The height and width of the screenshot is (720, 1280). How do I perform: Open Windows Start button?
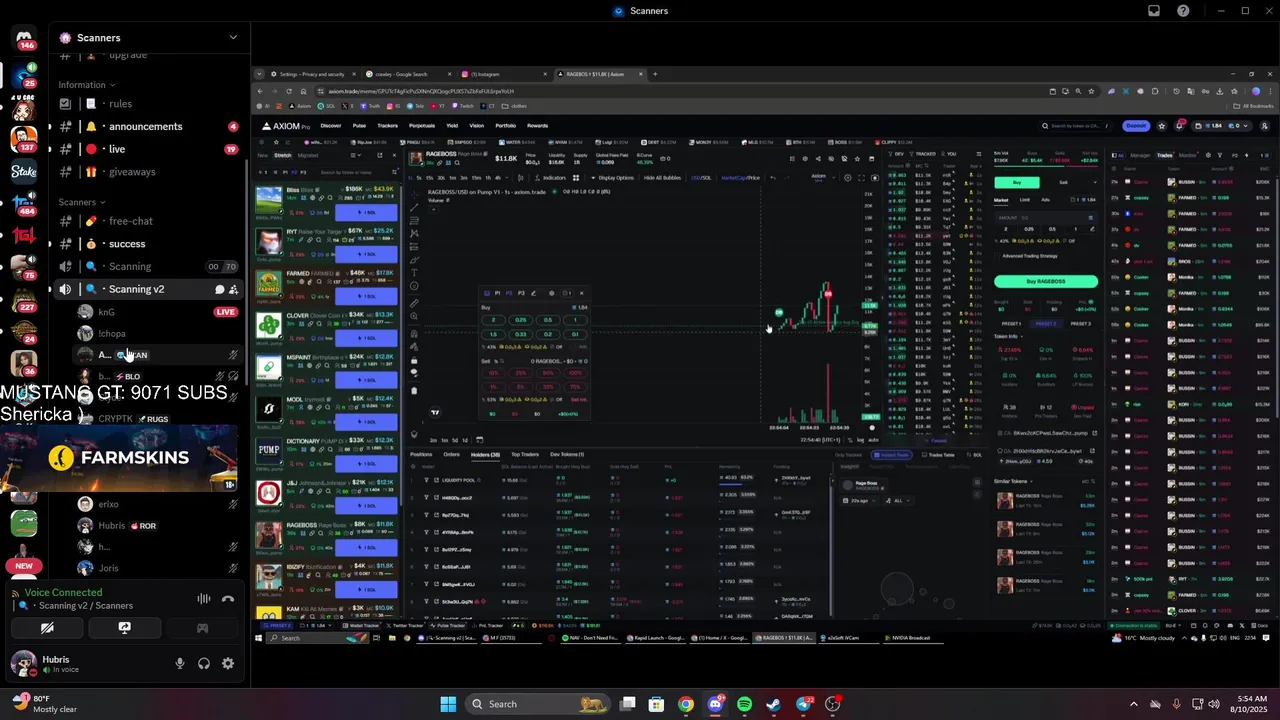(448, 704)
